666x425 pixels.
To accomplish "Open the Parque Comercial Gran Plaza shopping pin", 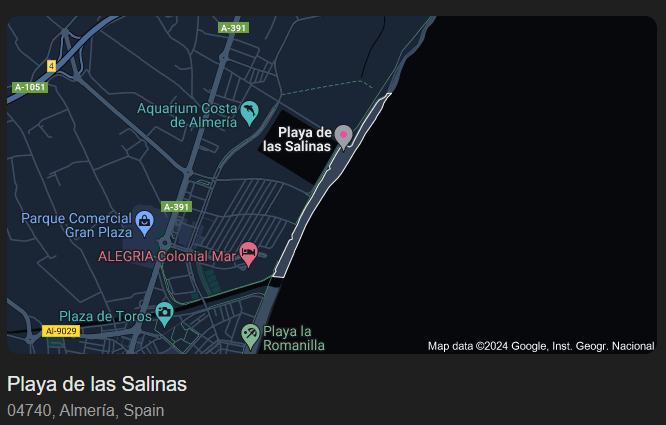I will [144, 223].
